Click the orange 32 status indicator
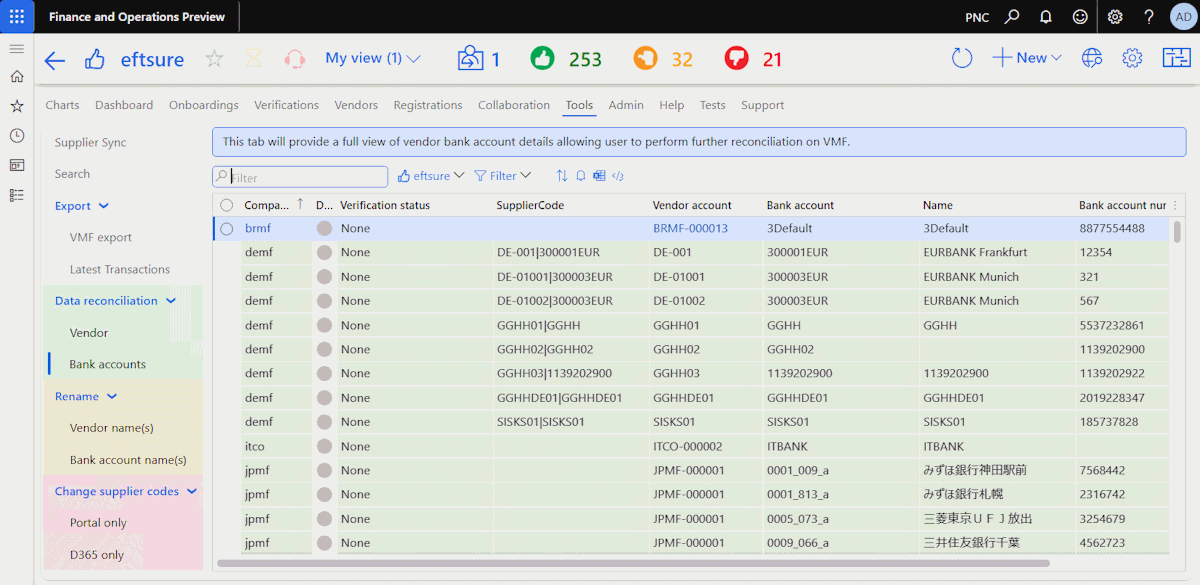This screenshot has height=585, width=1200. (663, 59)
